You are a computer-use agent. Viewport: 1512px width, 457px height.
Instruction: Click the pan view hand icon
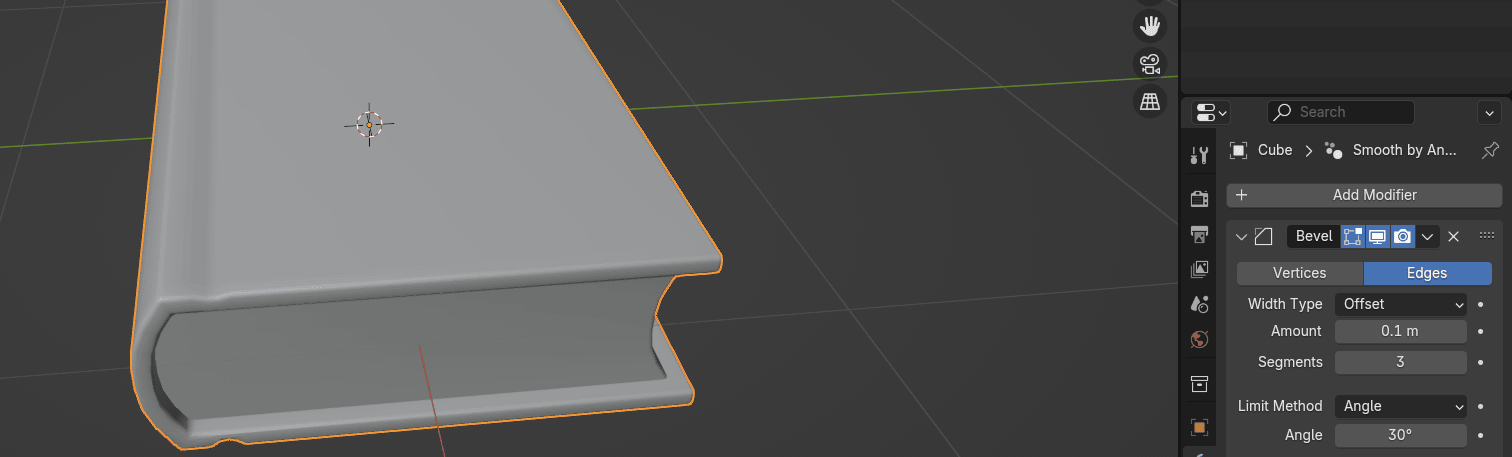1150,25
